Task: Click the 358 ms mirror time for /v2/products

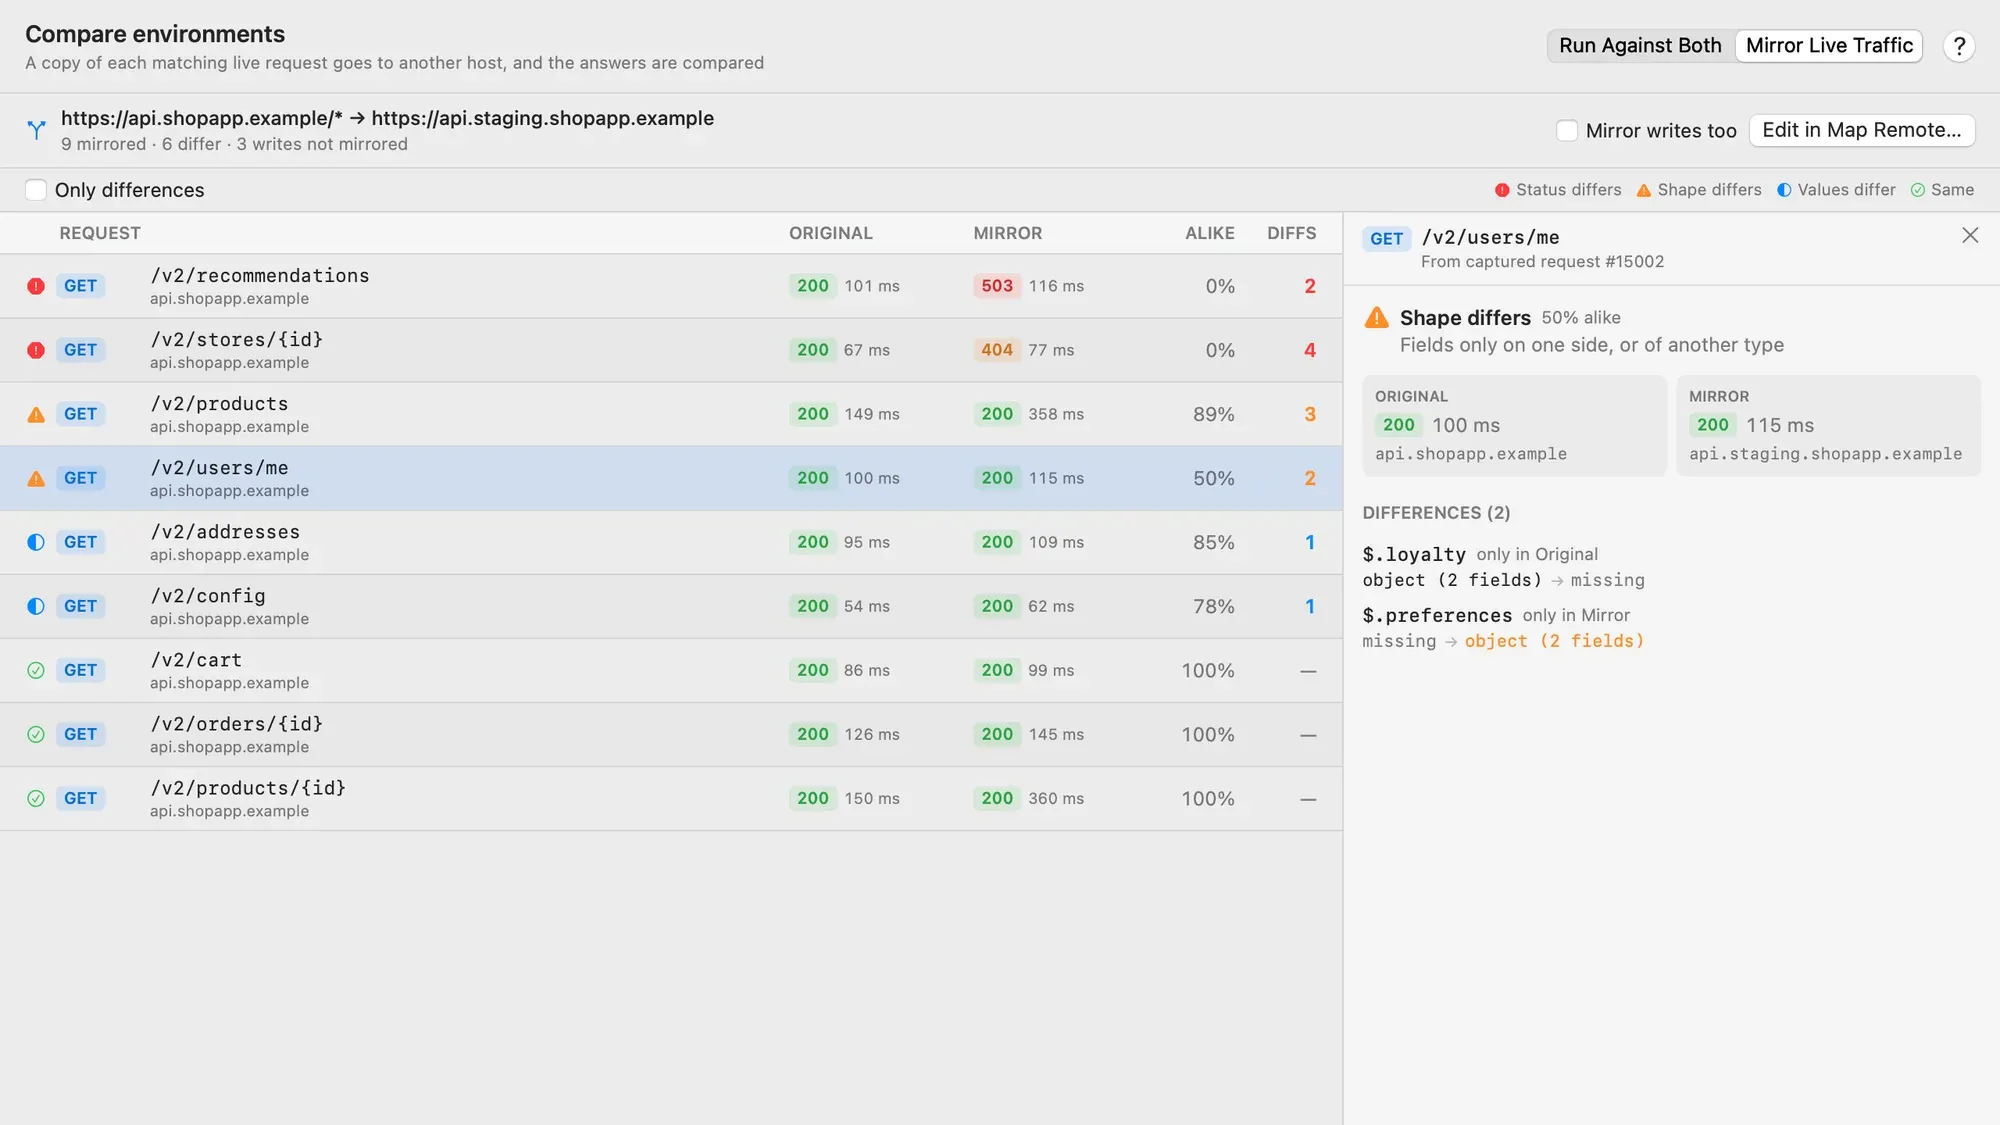Action: click(1056, 414)
